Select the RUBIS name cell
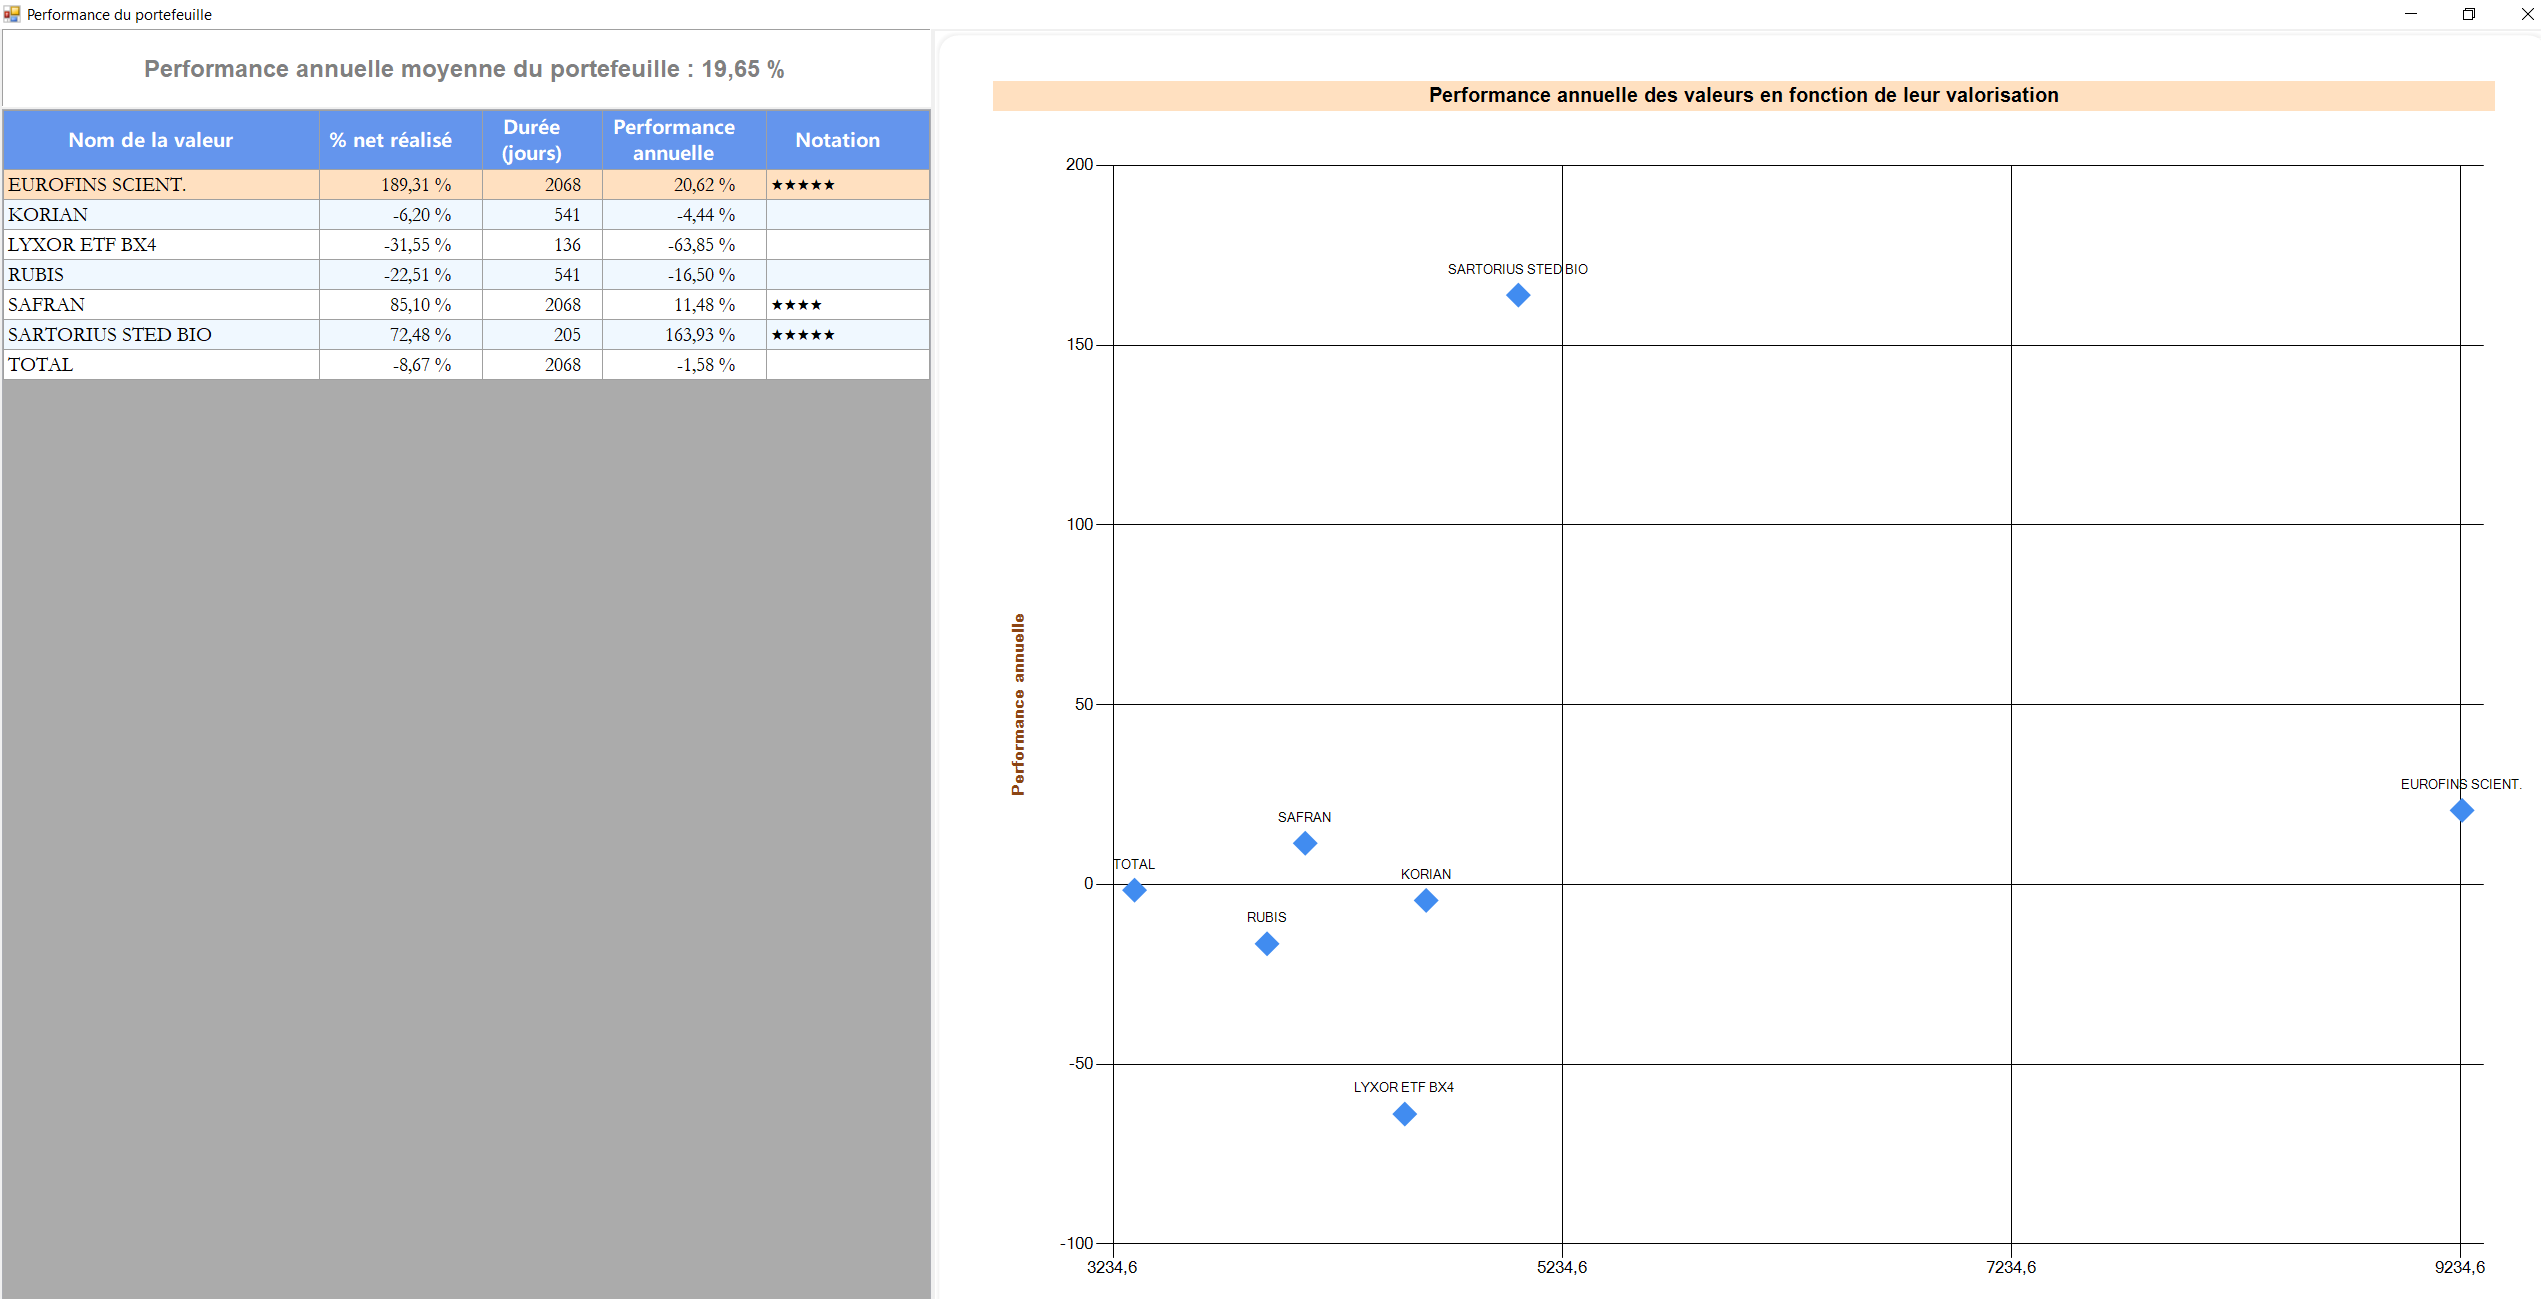Viewport: 2541px width, 1299px height. coord(161,275)
